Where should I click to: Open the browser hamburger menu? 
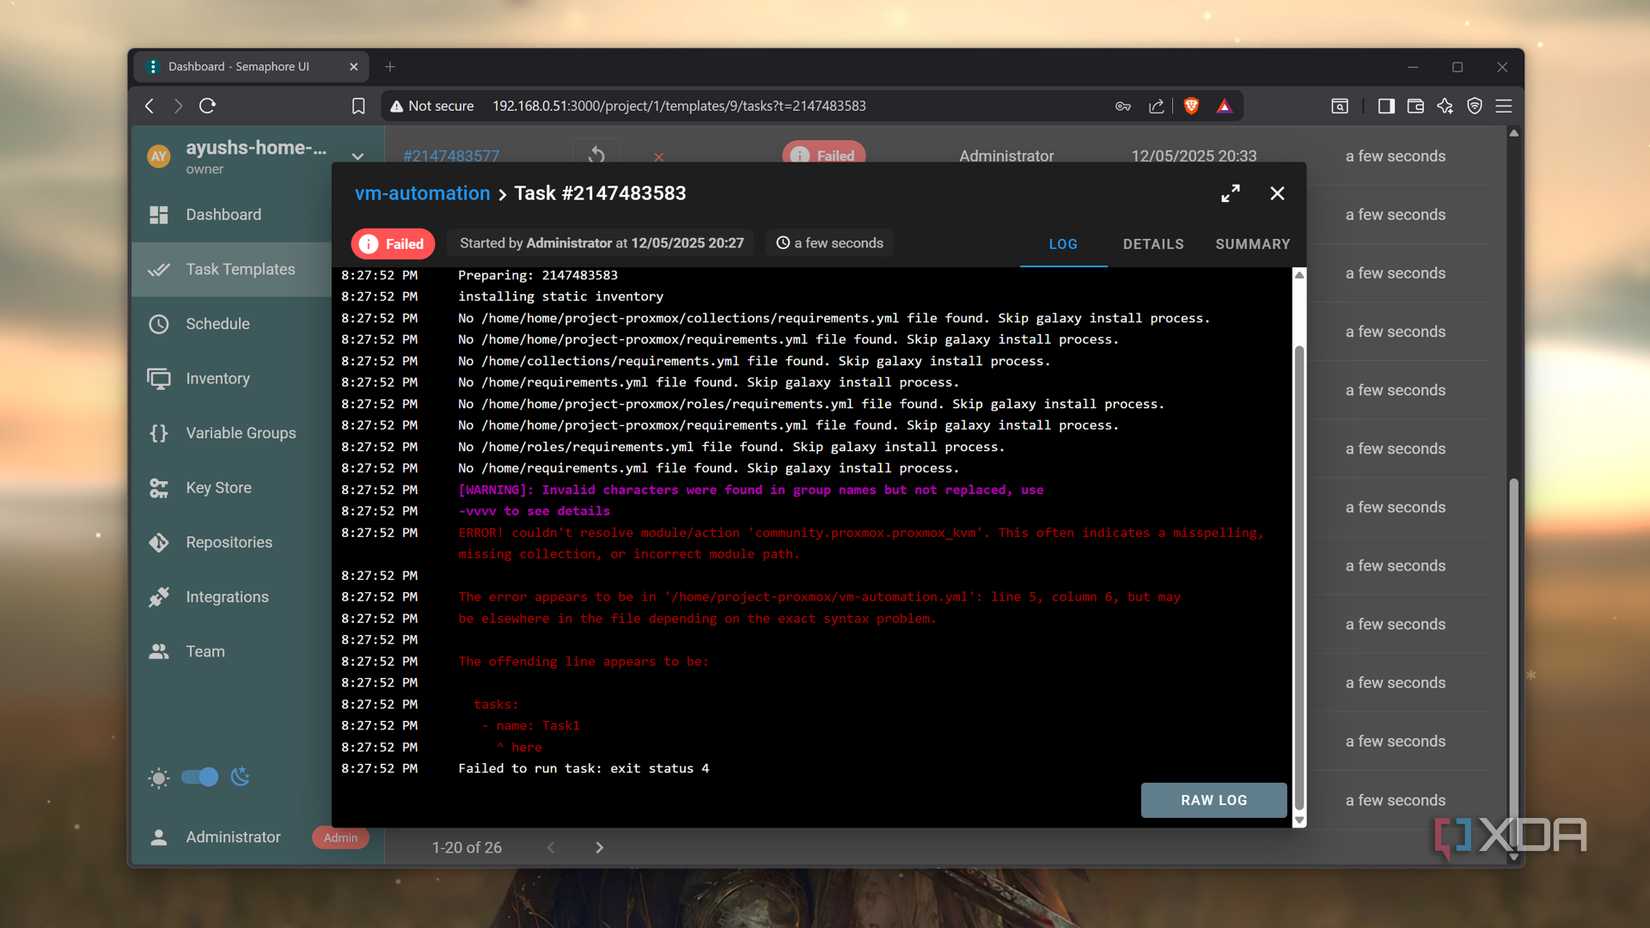pyautogui.click(x=1504, y=105)
